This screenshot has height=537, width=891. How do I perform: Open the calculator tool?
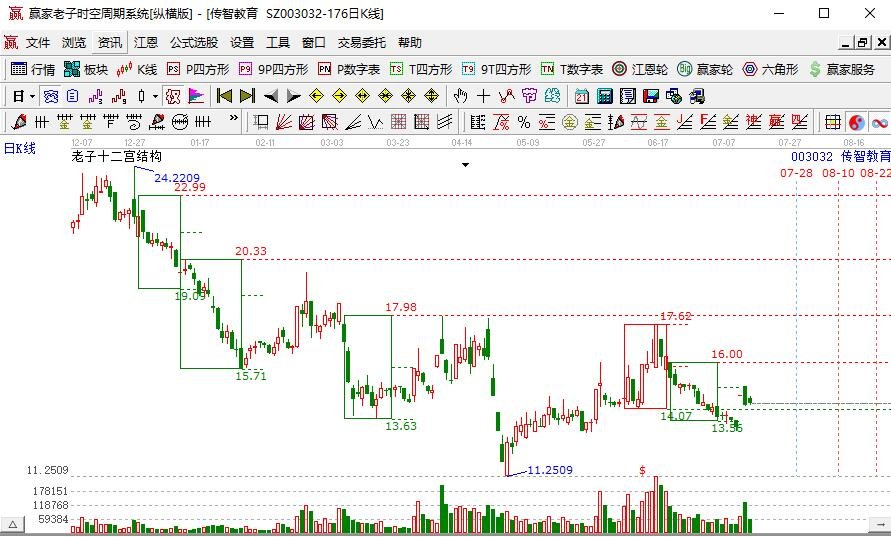605,96
